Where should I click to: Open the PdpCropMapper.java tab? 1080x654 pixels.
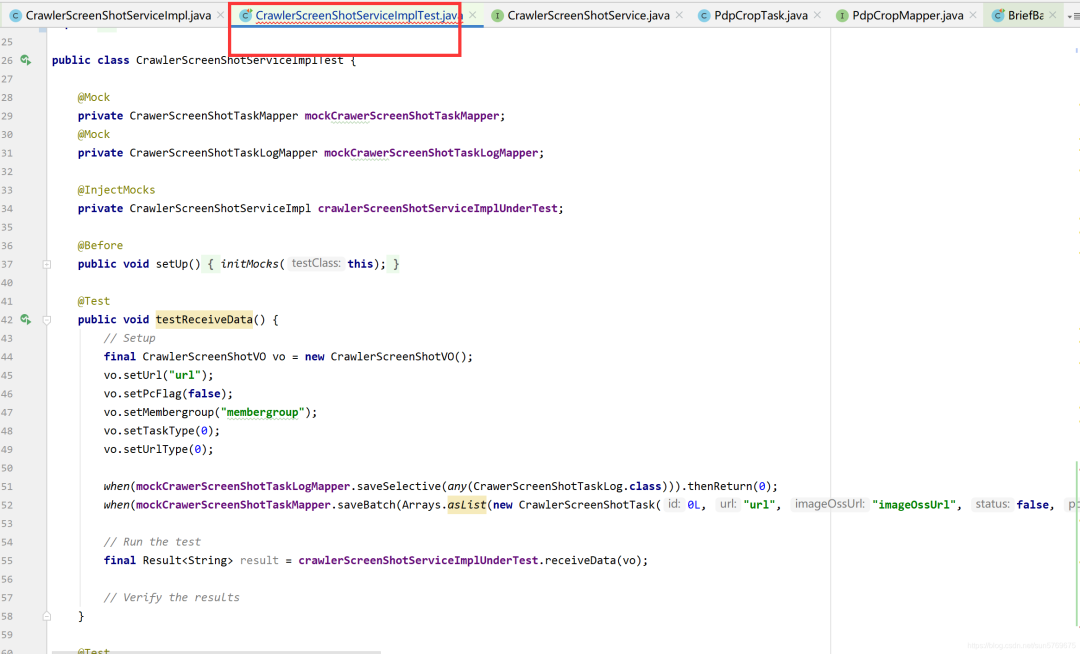pyautogui.click(x=907, y=15)
